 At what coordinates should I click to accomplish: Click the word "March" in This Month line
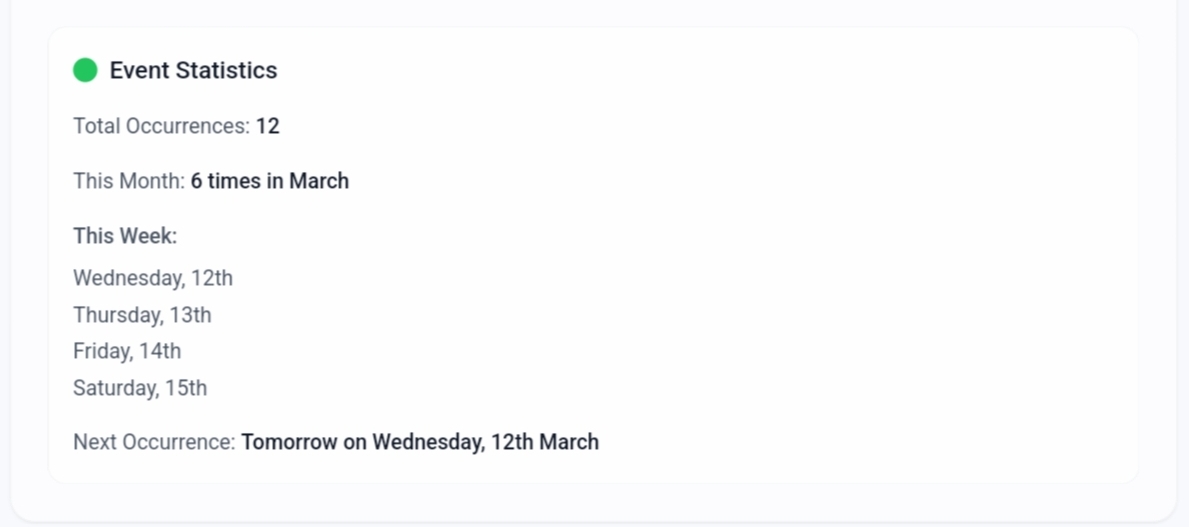tap(319, 181)
